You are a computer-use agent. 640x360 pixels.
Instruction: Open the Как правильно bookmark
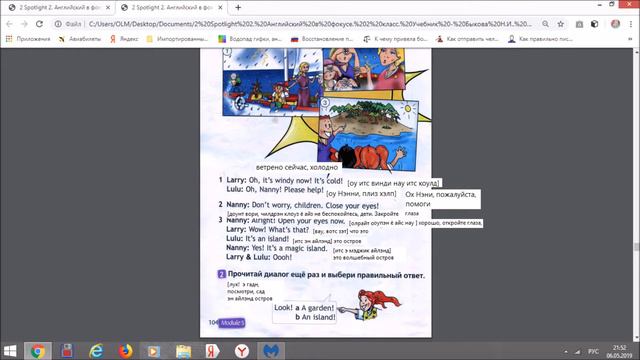point(540,39)
